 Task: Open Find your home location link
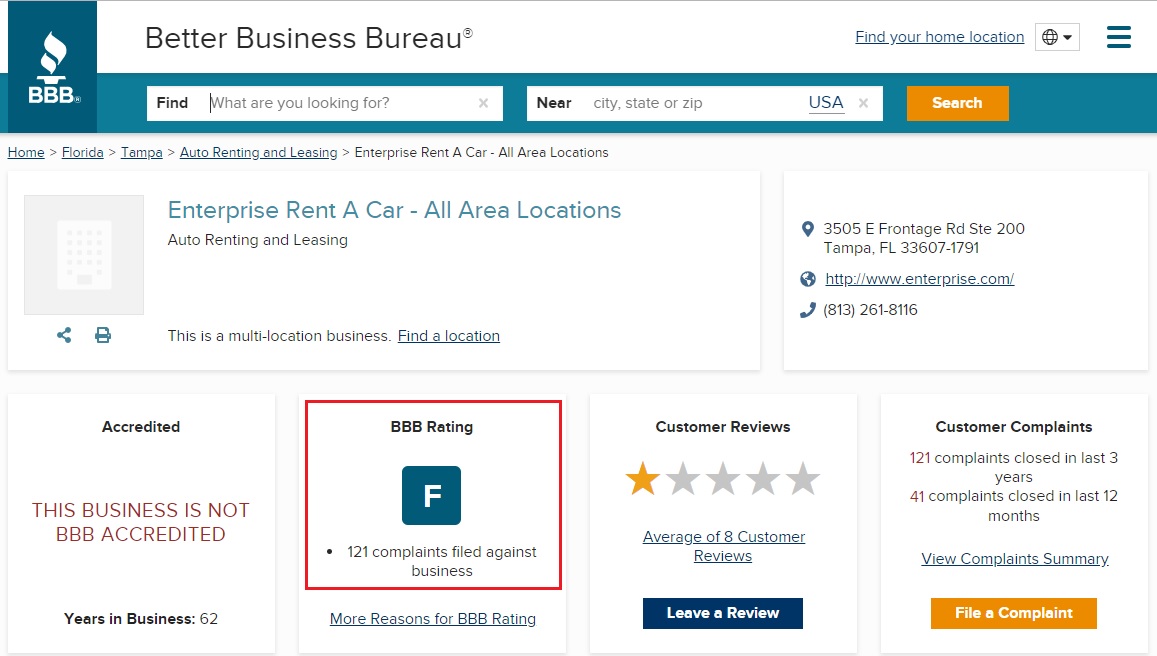[x=939, y=37]
